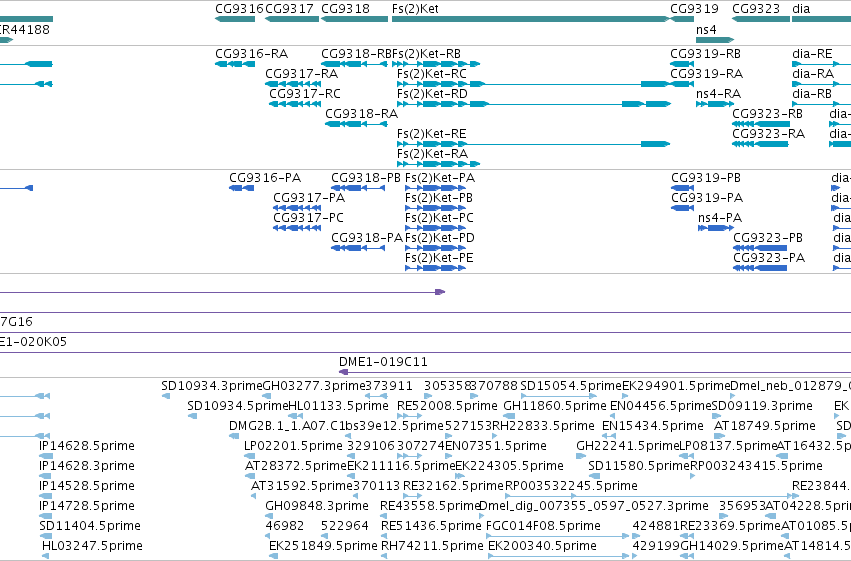851x561 pixels.
Task: Click transcript dia-RE
Action: click(x=822, y=64)
